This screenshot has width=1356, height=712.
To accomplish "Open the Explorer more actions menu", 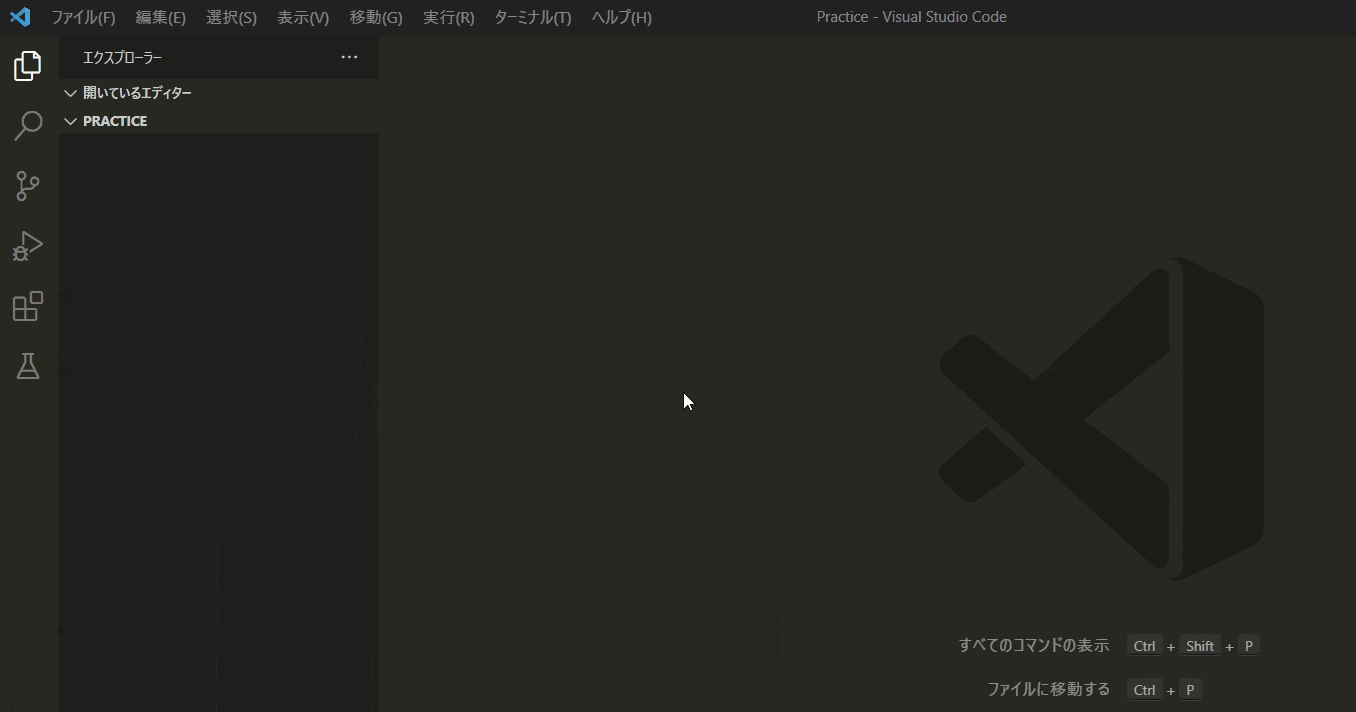I will coord(349,57).
